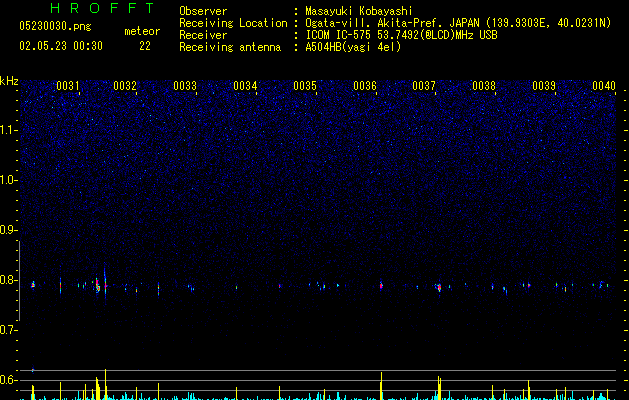
Task: Click the Receiver label
Action: pos(203,35)
